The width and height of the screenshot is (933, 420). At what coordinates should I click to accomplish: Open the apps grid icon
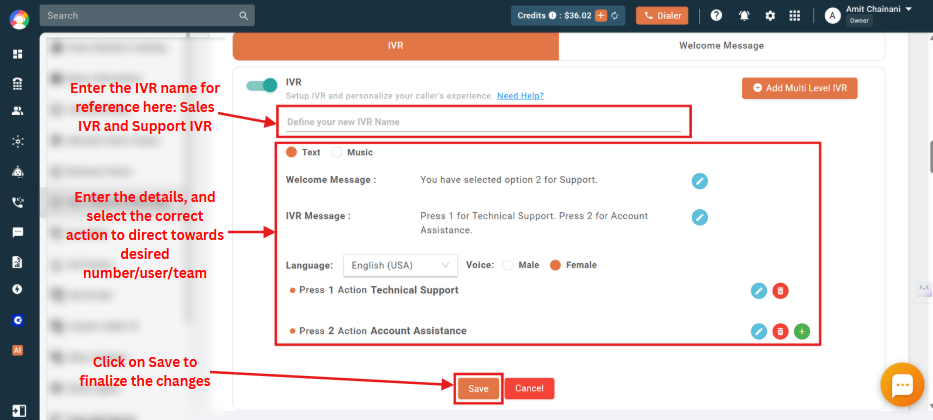click(x=794, y=16)
